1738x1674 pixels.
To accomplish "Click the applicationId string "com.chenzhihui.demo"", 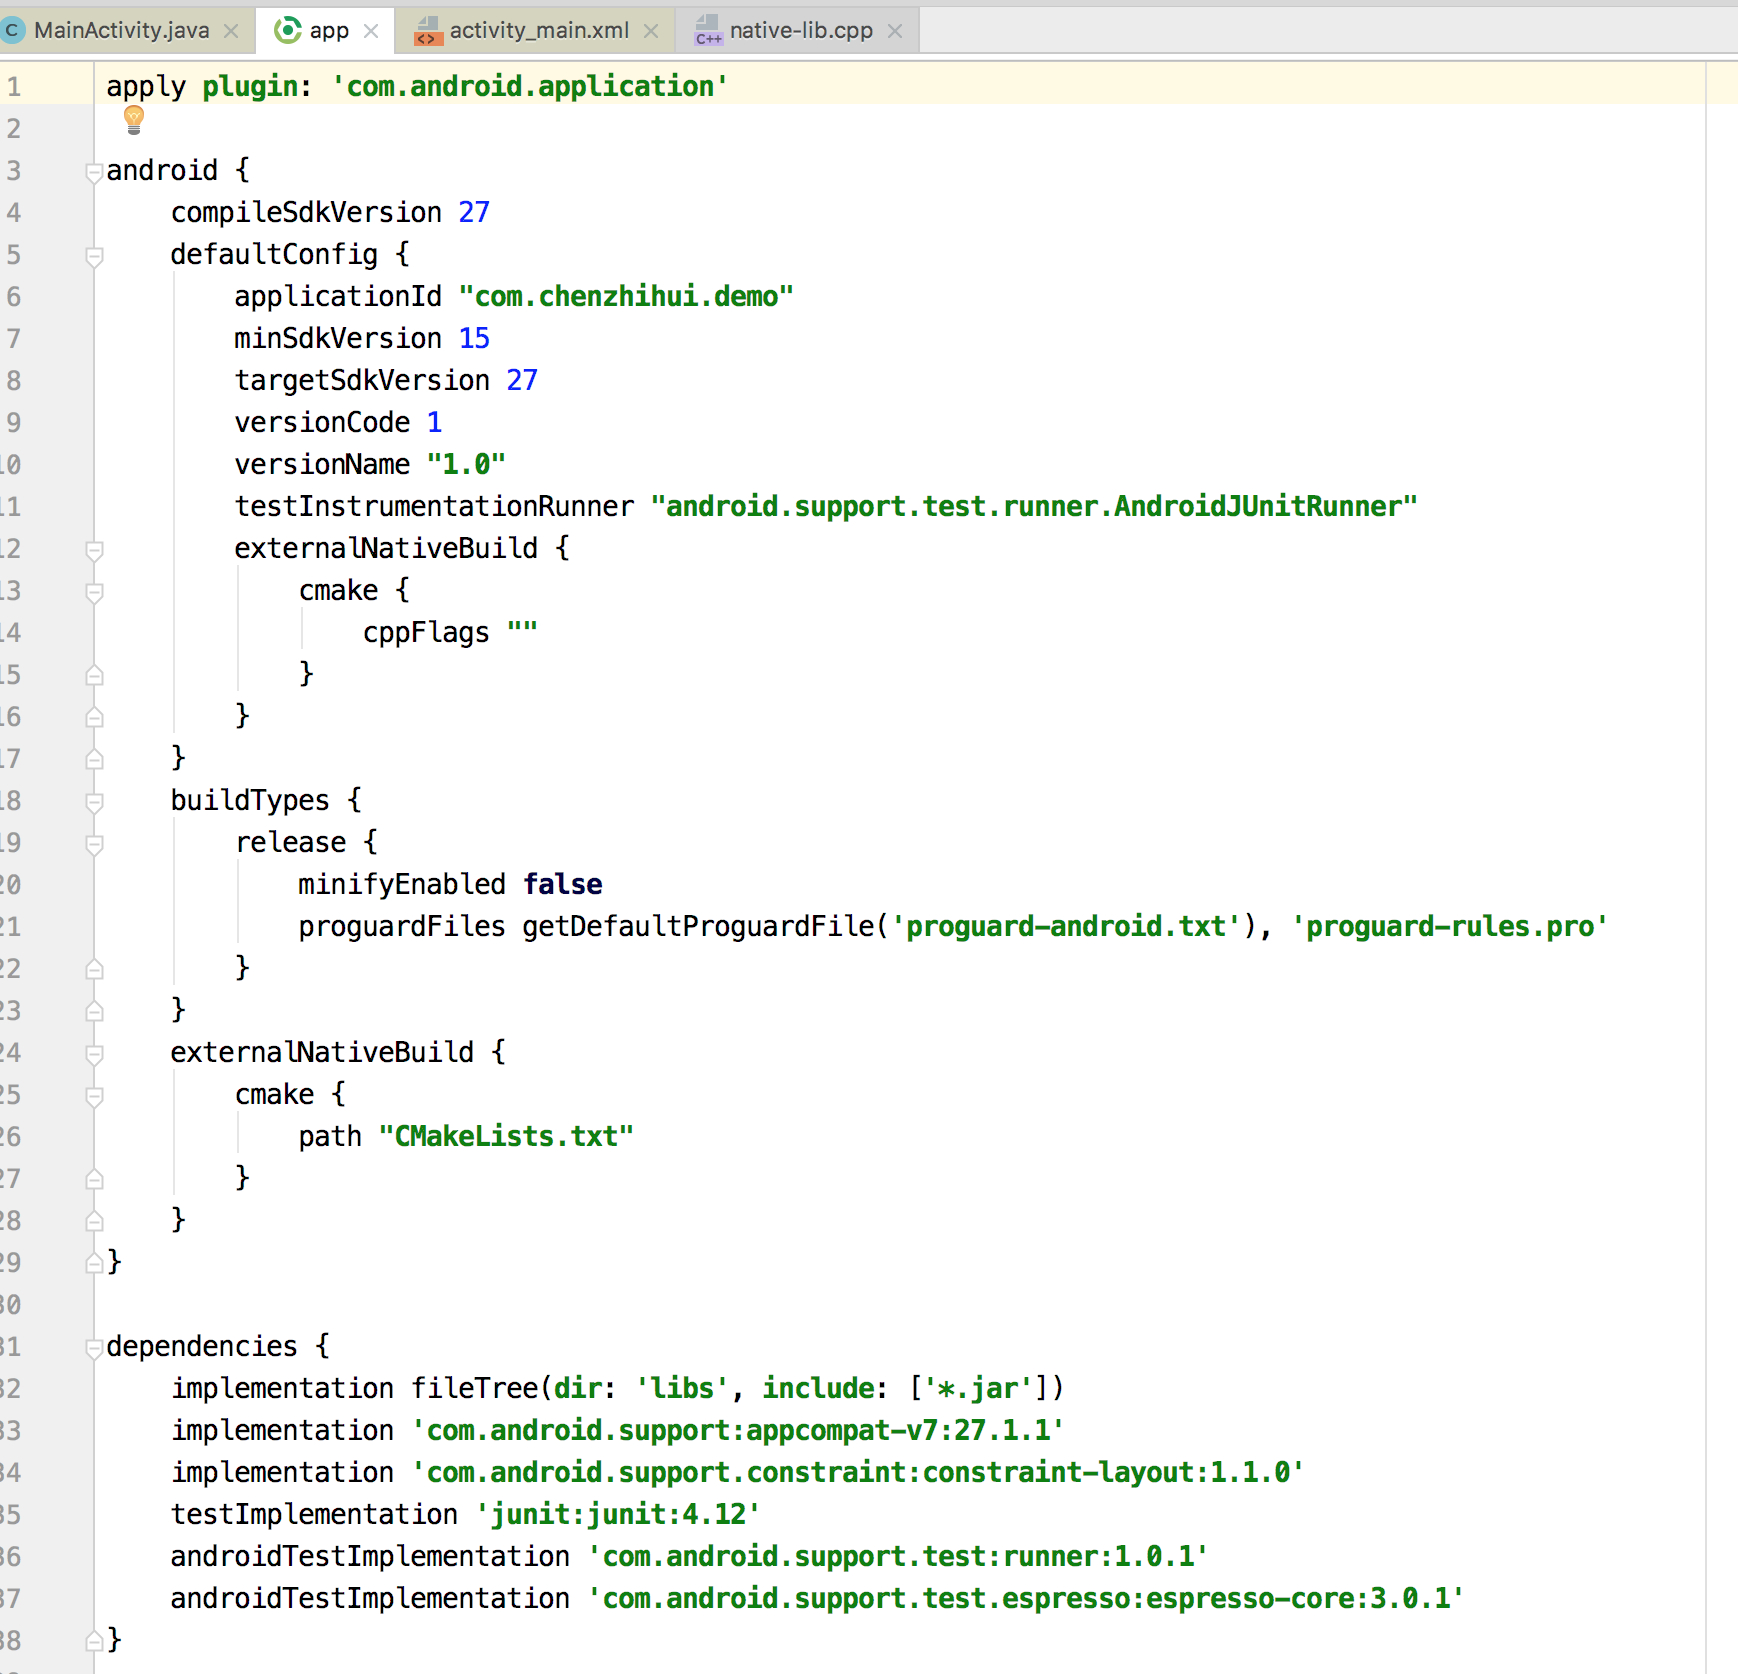I will pos(626,296).
